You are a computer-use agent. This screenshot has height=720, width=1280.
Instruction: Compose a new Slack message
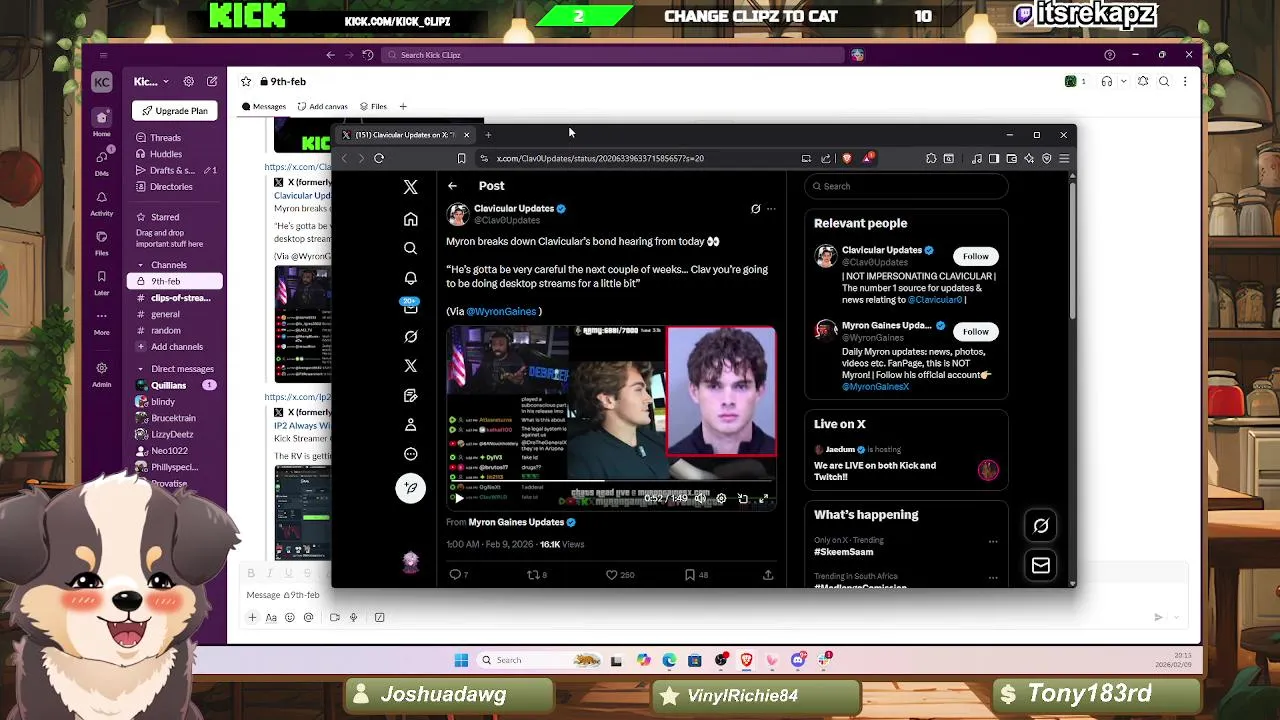(x=212, y=81)
